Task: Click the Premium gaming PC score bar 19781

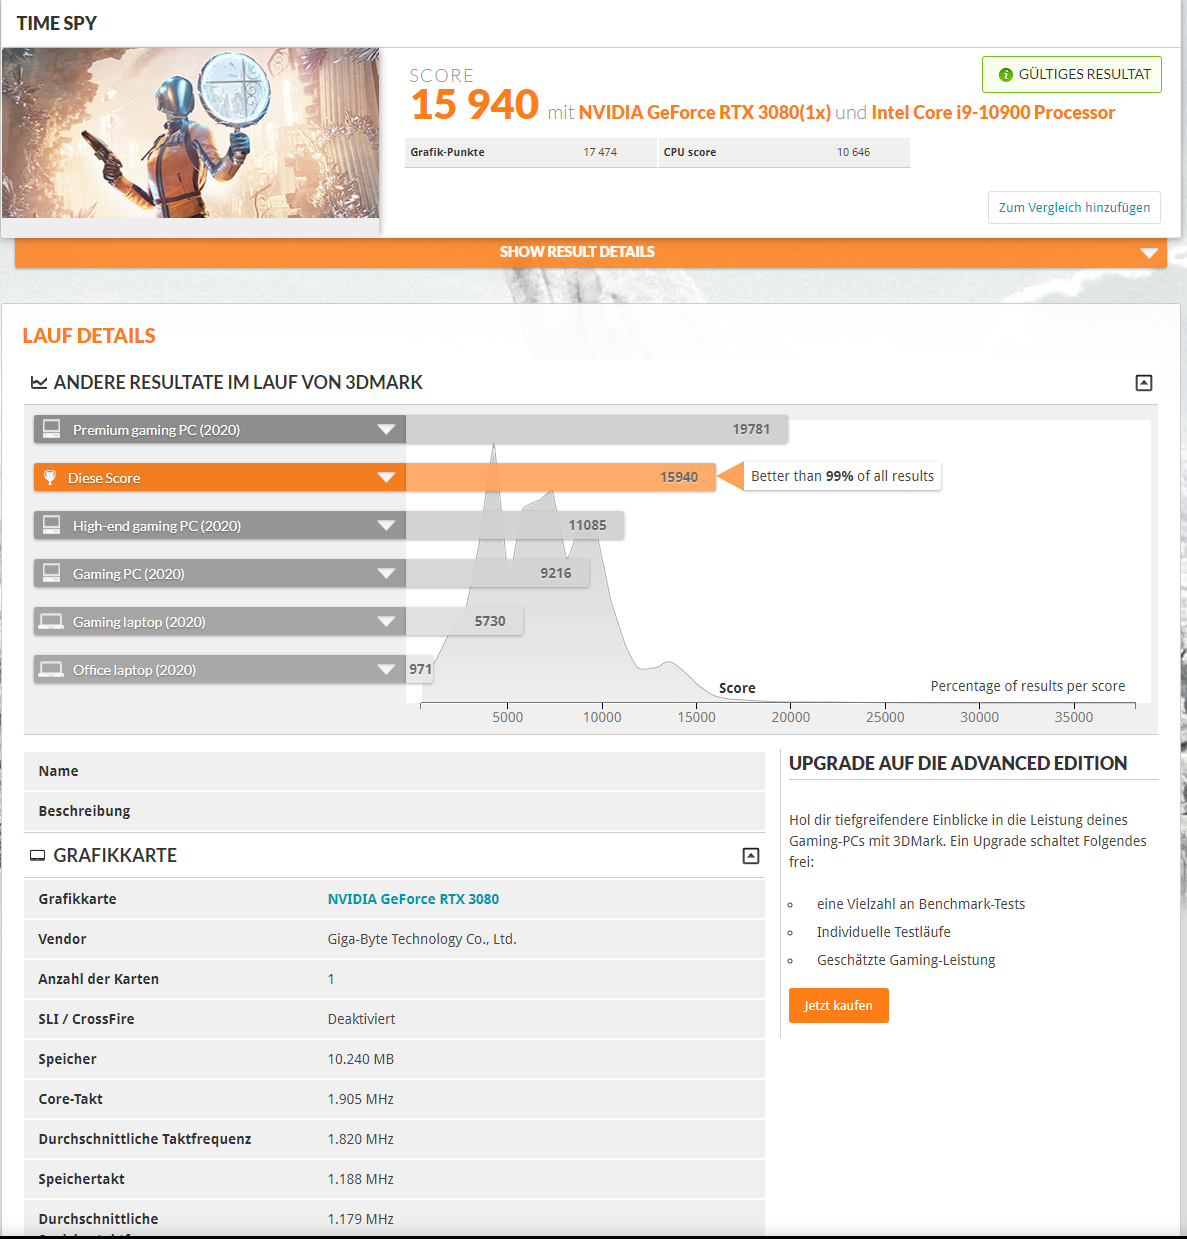Action: point(597,429)
